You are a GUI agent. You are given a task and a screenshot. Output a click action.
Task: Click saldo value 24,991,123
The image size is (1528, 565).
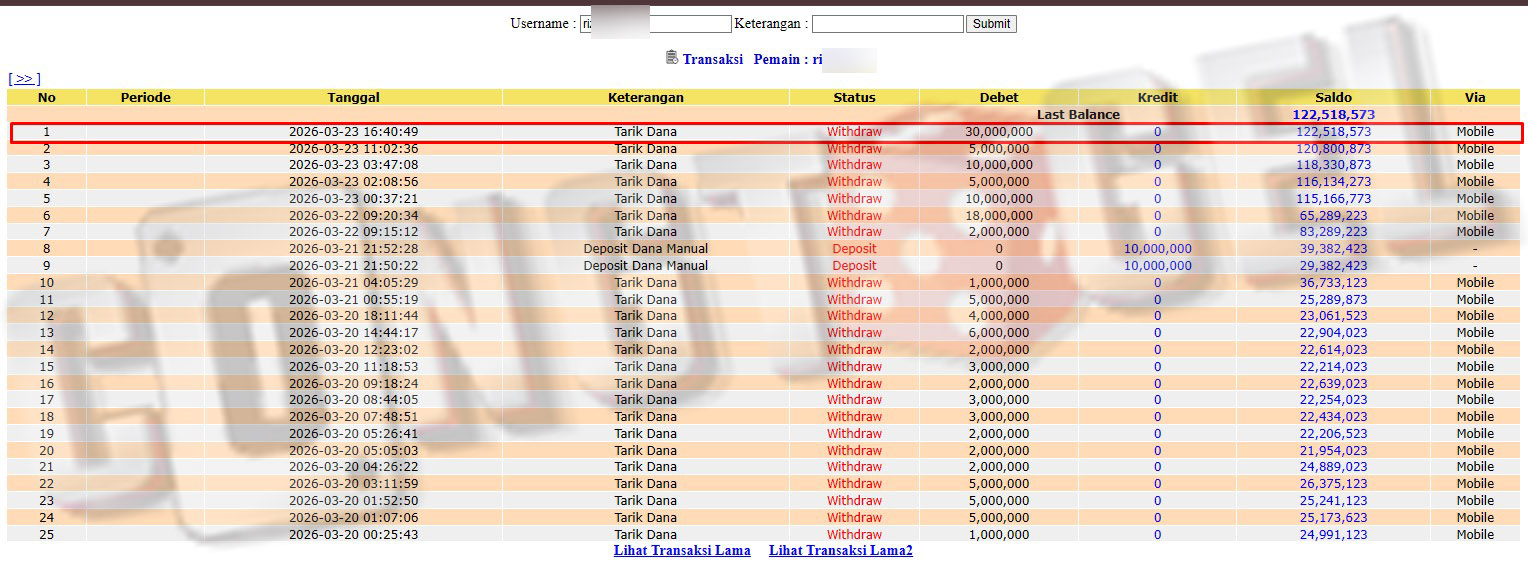[x=1333, y=535]
